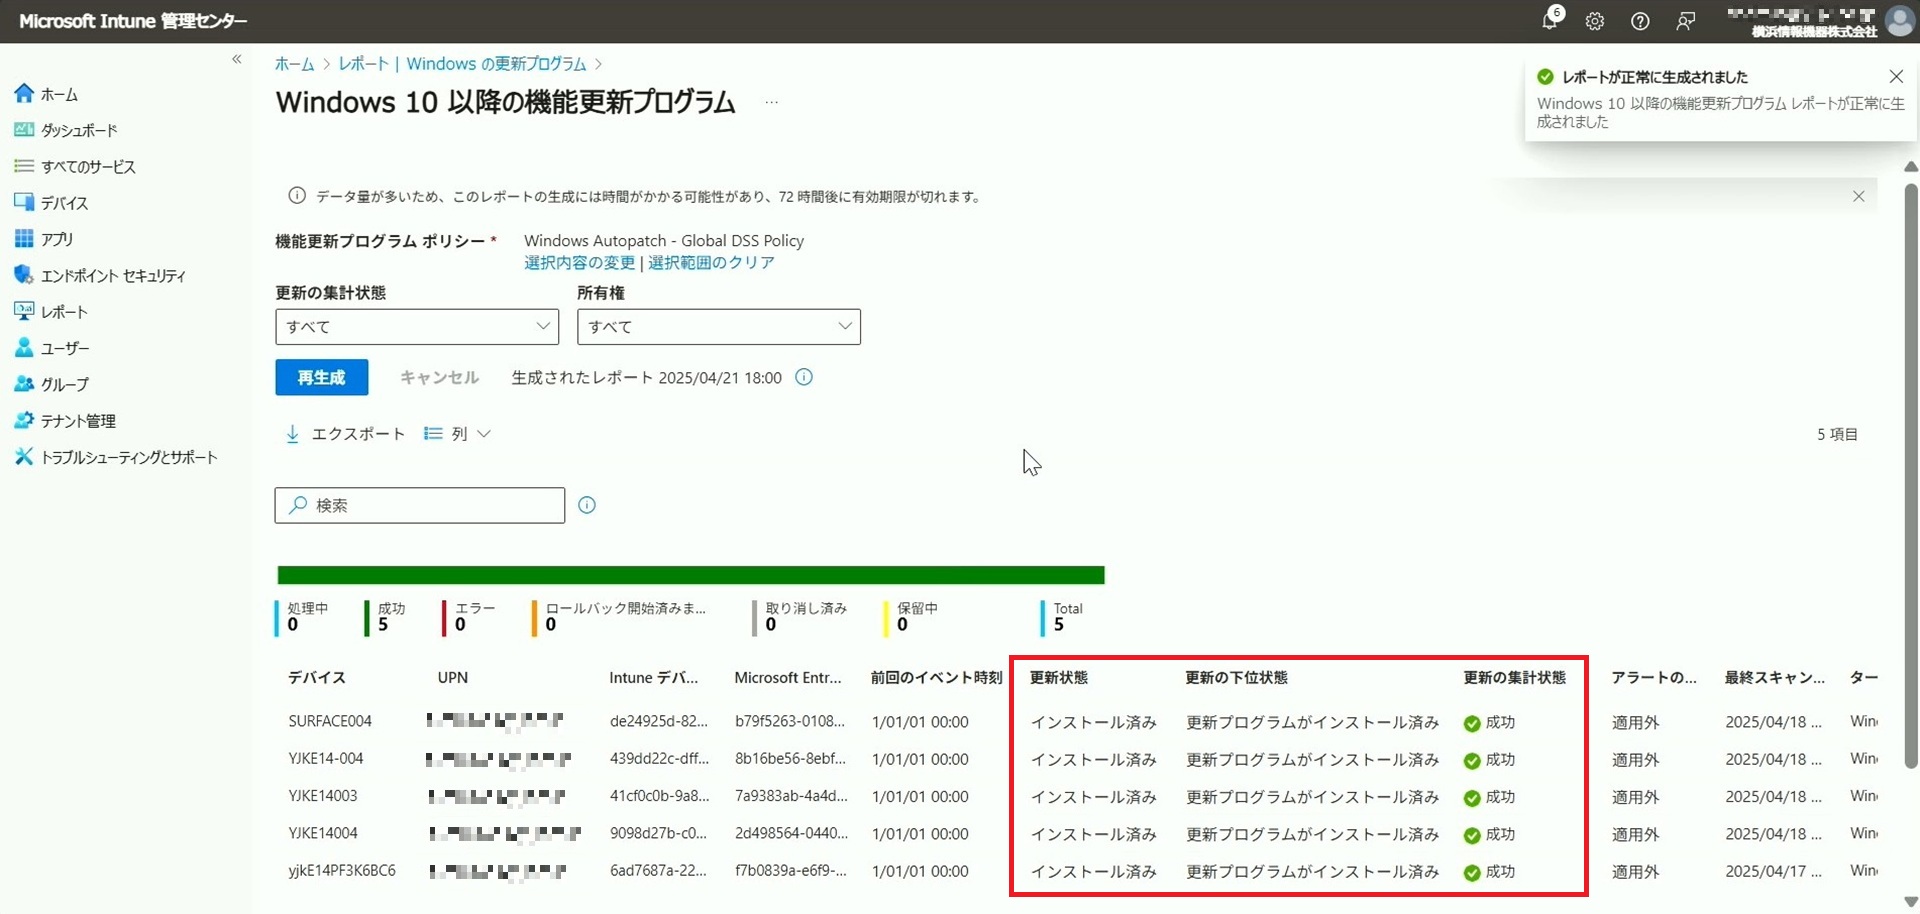Click scroll up arrow
Image resolution: width=1920 pixels, height=914 pixels.
1911,166
